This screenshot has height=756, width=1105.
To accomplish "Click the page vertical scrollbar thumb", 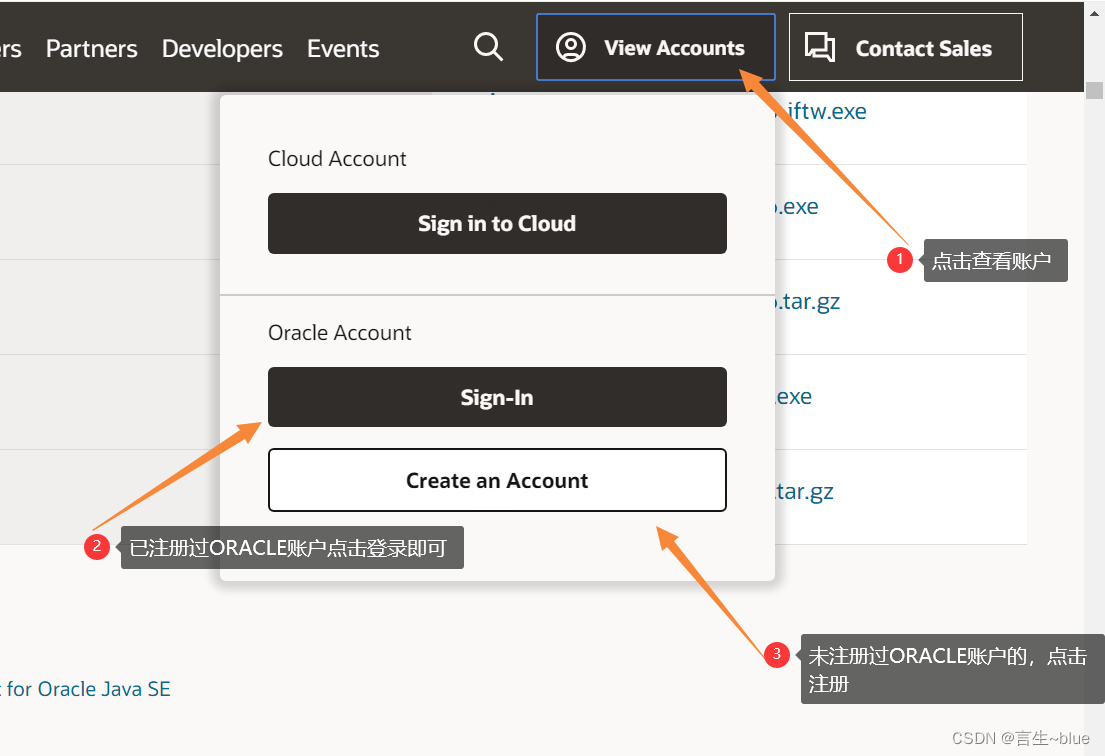I will click(1094, 90).
